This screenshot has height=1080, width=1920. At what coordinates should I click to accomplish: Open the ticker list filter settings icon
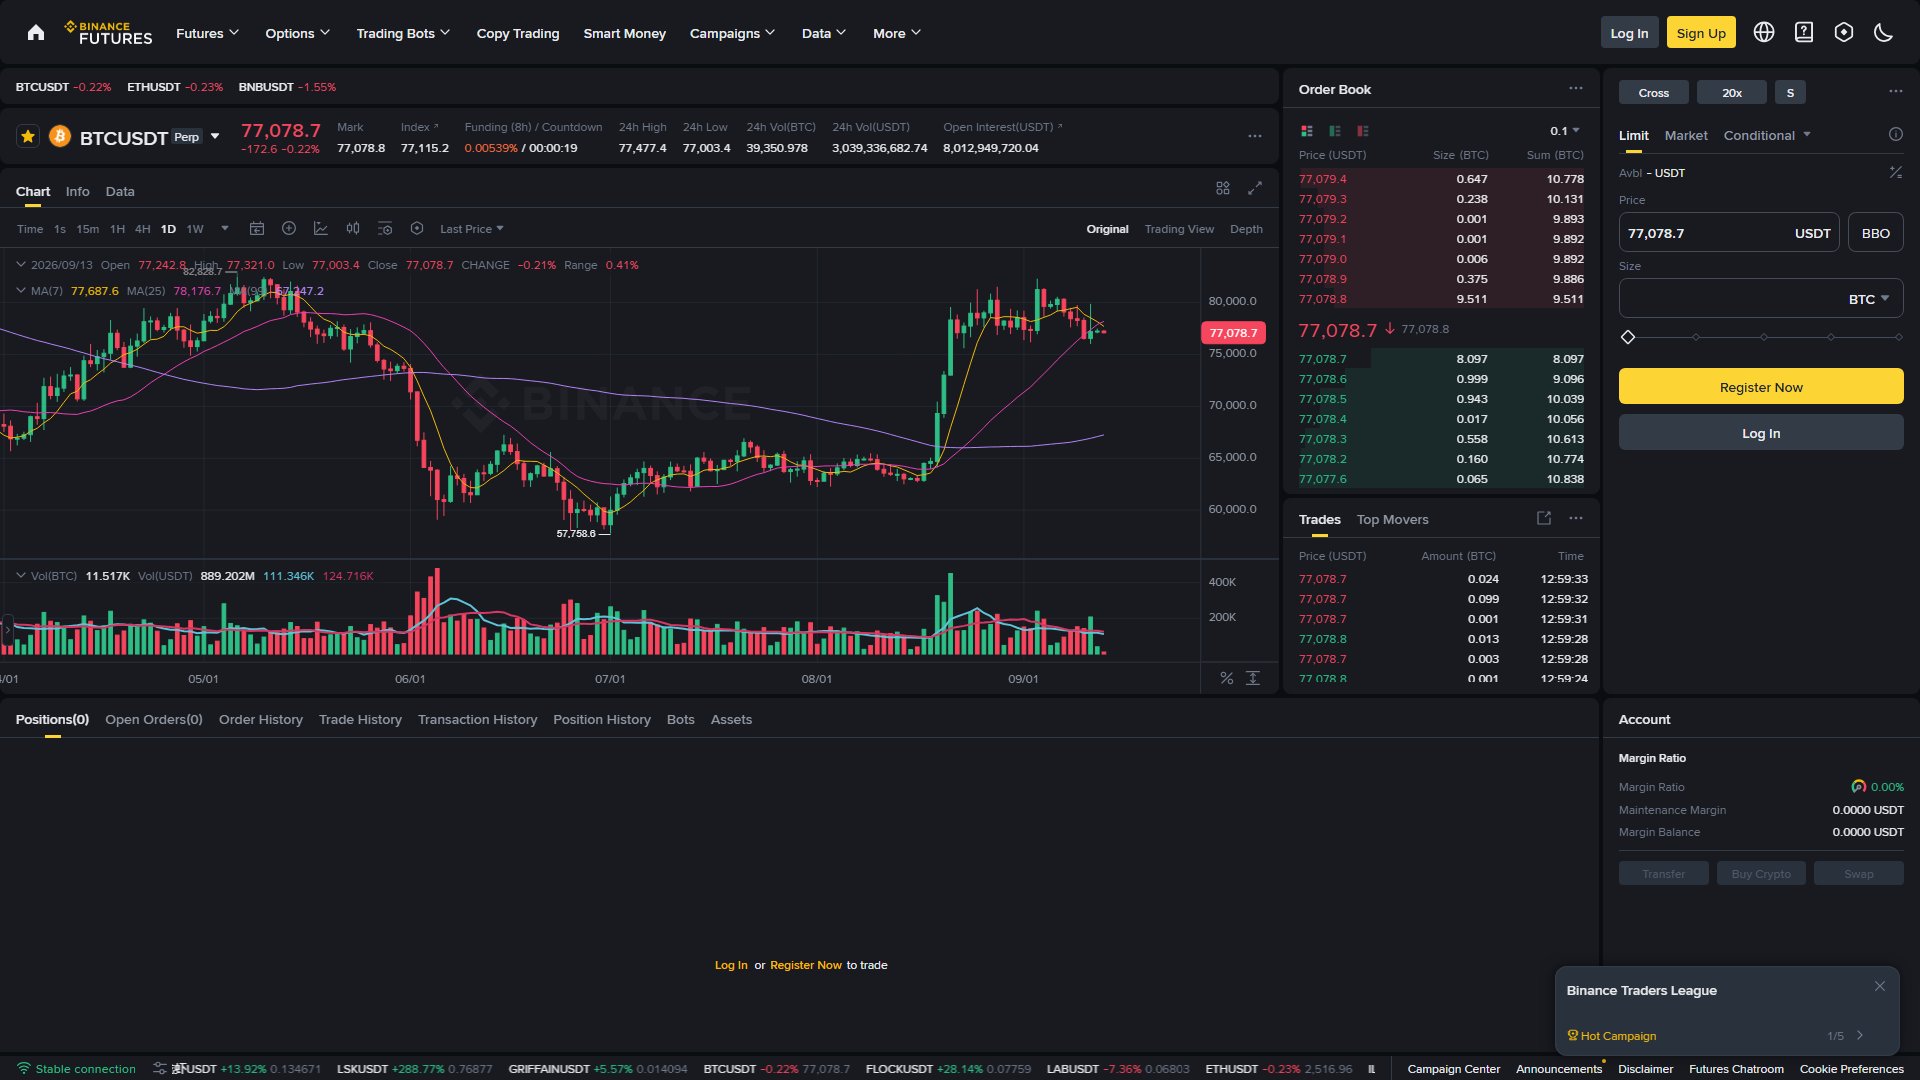click(160, 1069)
